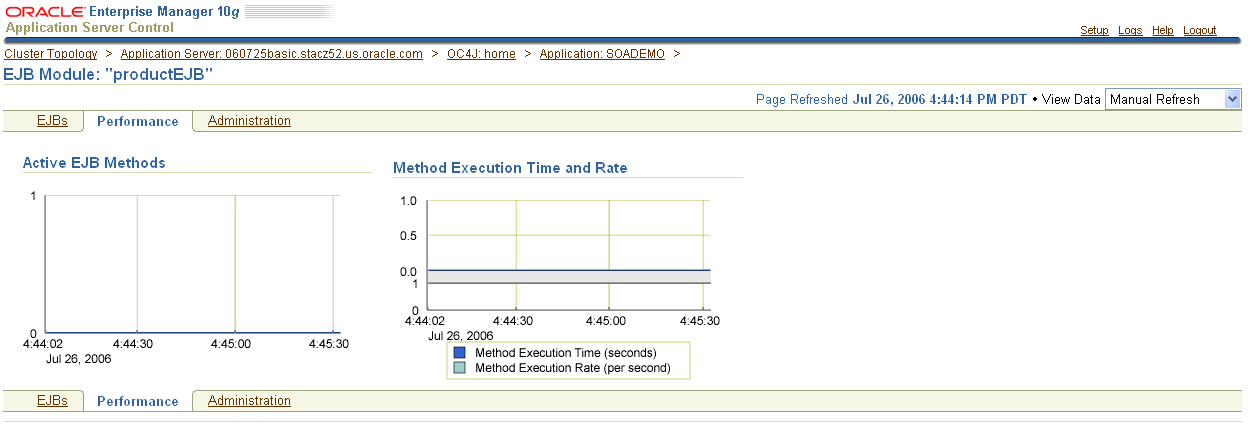
Task: Click the Logout link
Action: tap(1200, 30)
